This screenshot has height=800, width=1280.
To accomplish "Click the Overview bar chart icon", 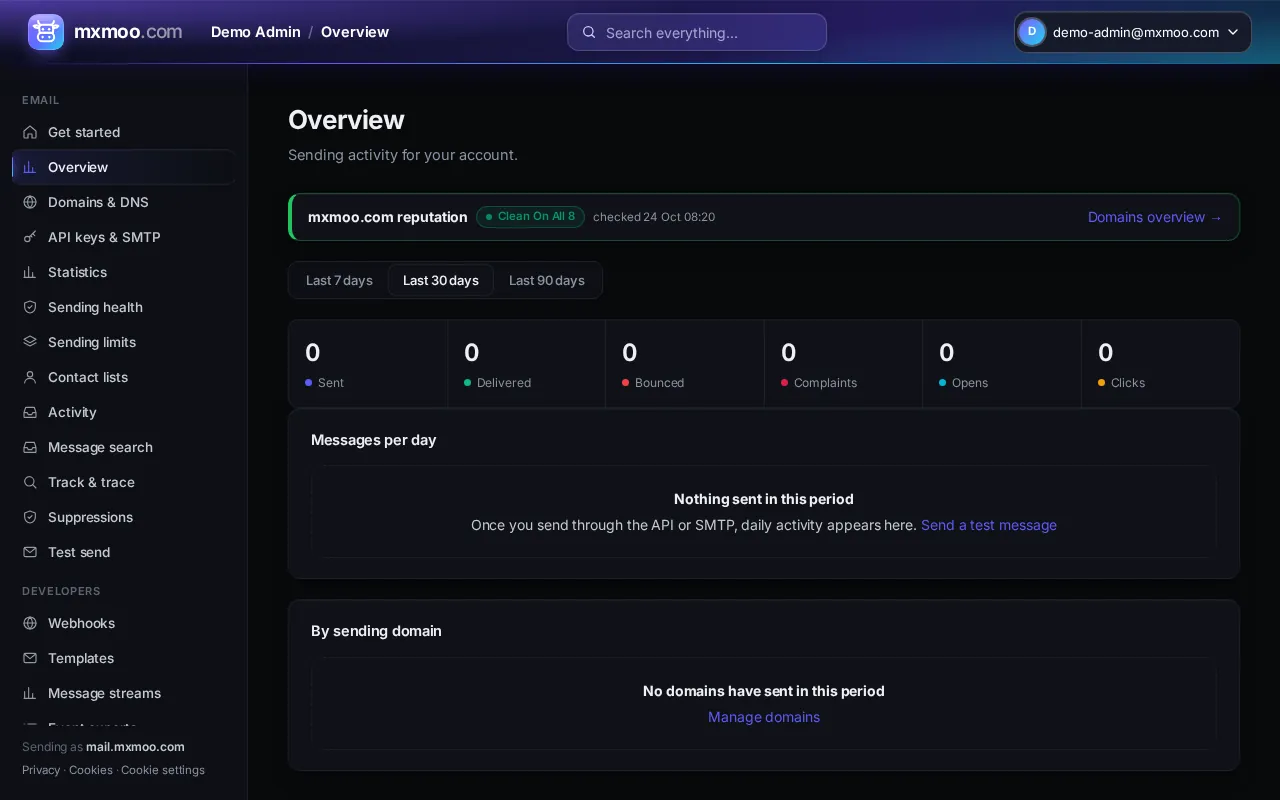I will (x=30, y=167).
